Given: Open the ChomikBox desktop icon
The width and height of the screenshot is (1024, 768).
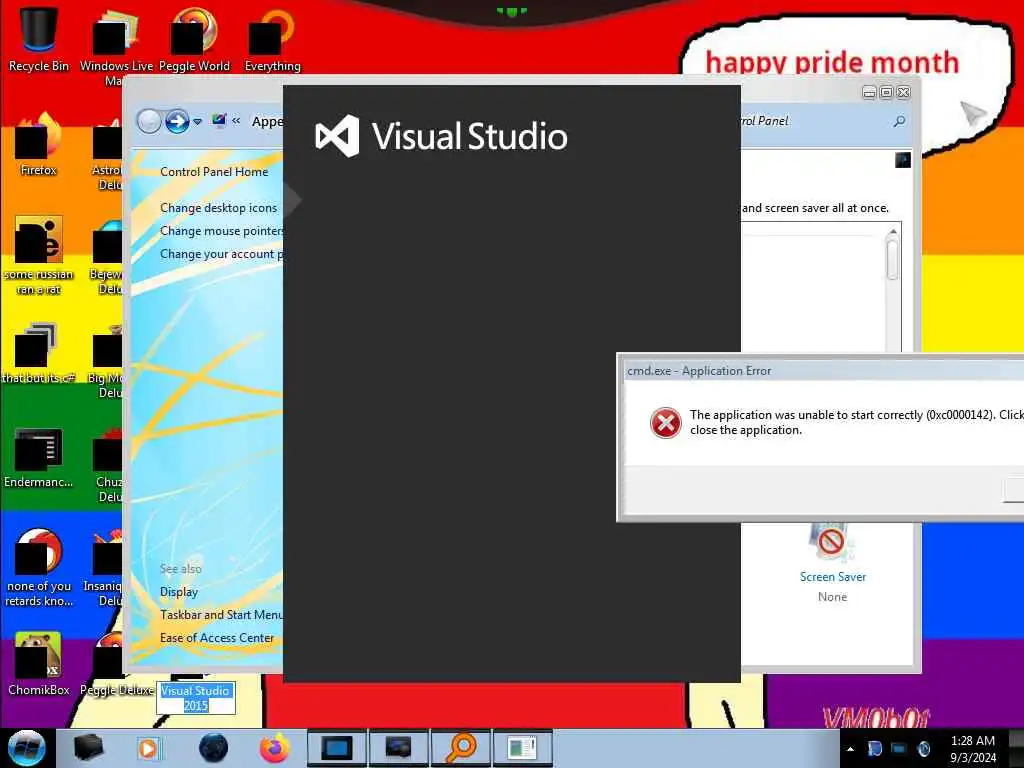Looking at the screenshot, I should pos(39,663).
